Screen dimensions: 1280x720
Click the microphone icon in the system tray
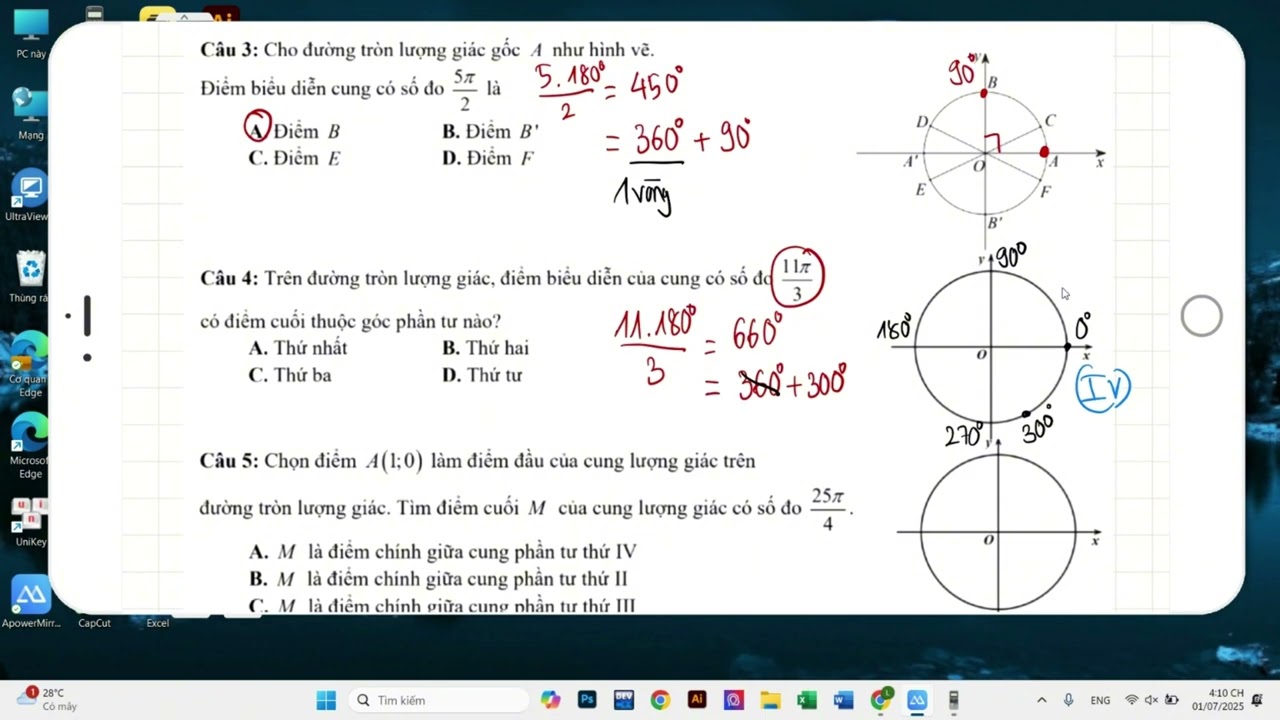[1069, 700]
